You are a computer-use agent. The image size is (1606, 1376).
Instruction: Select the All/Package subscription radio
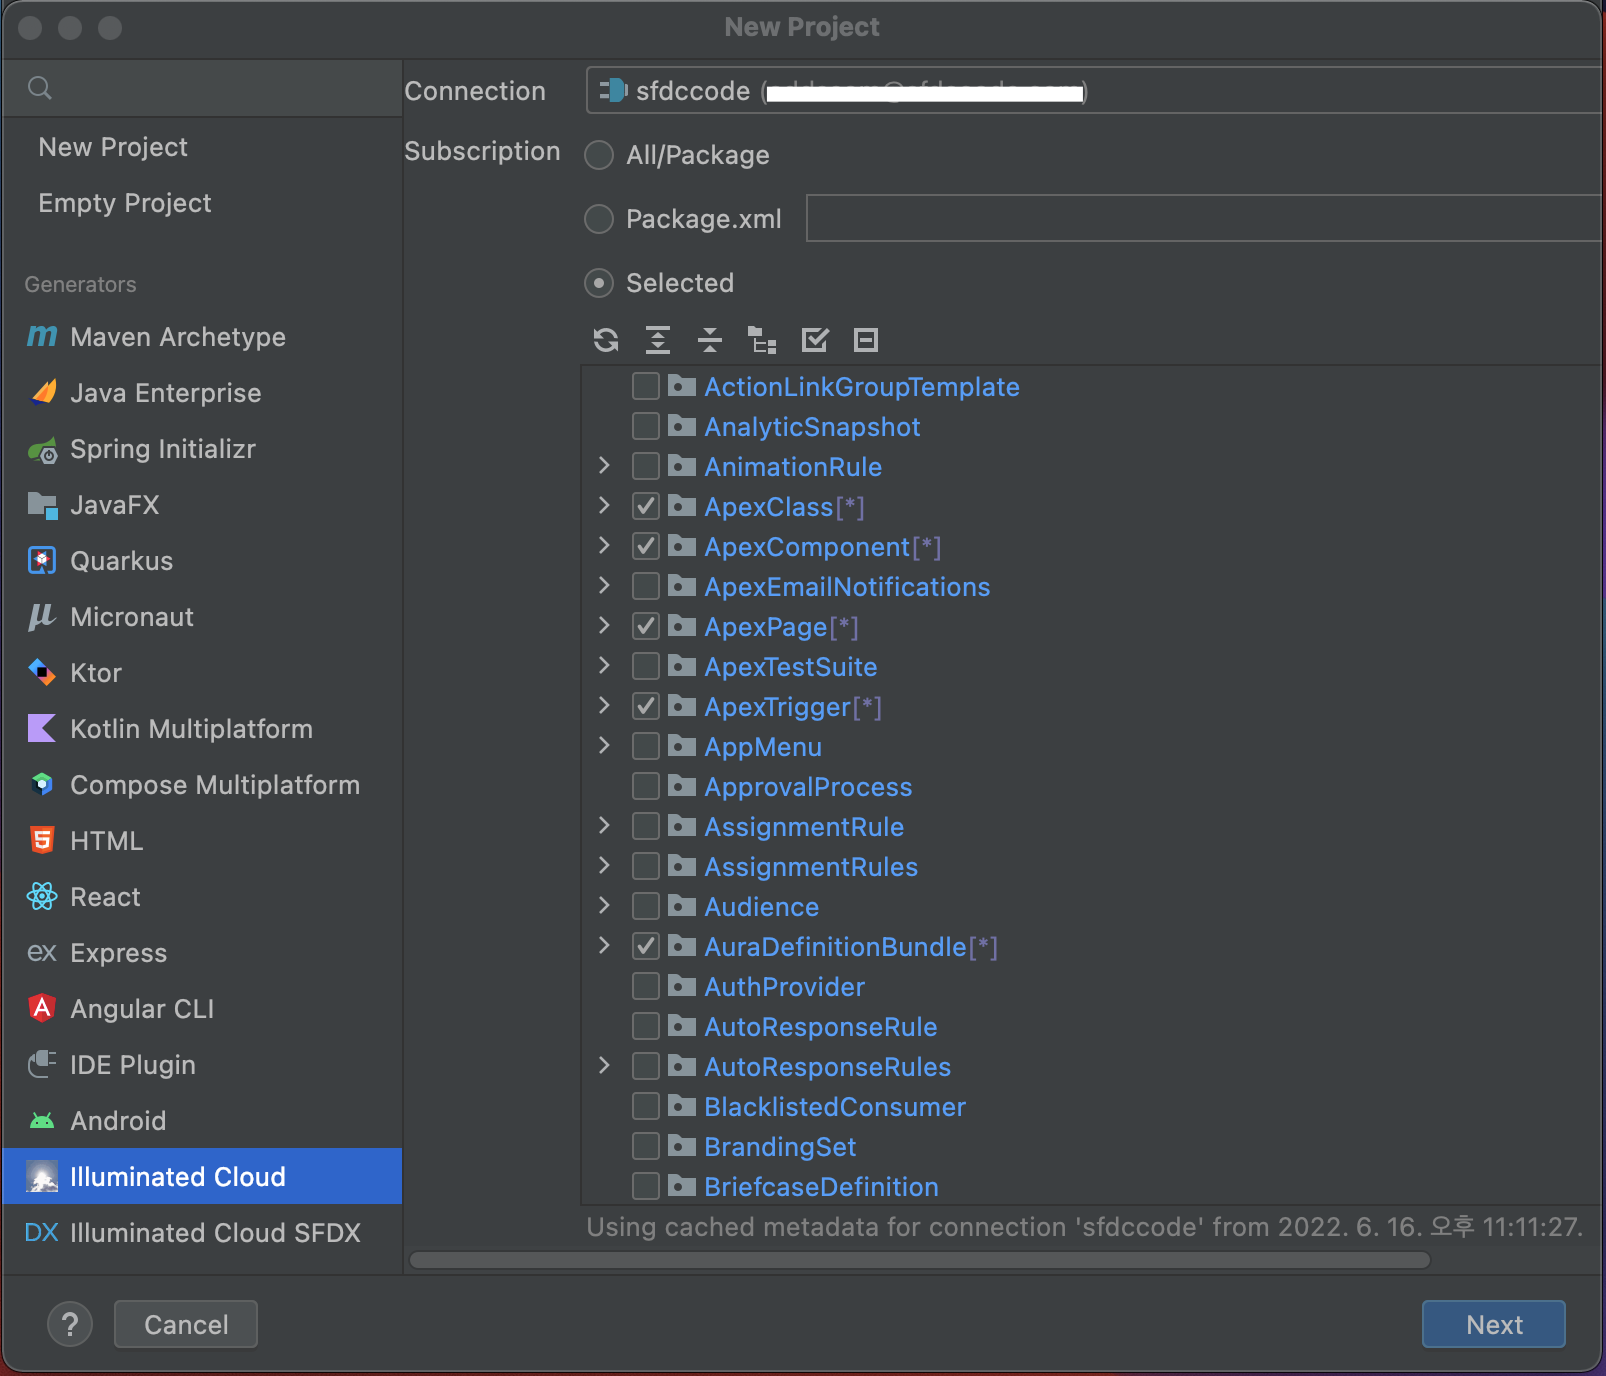tap(599, 155)
